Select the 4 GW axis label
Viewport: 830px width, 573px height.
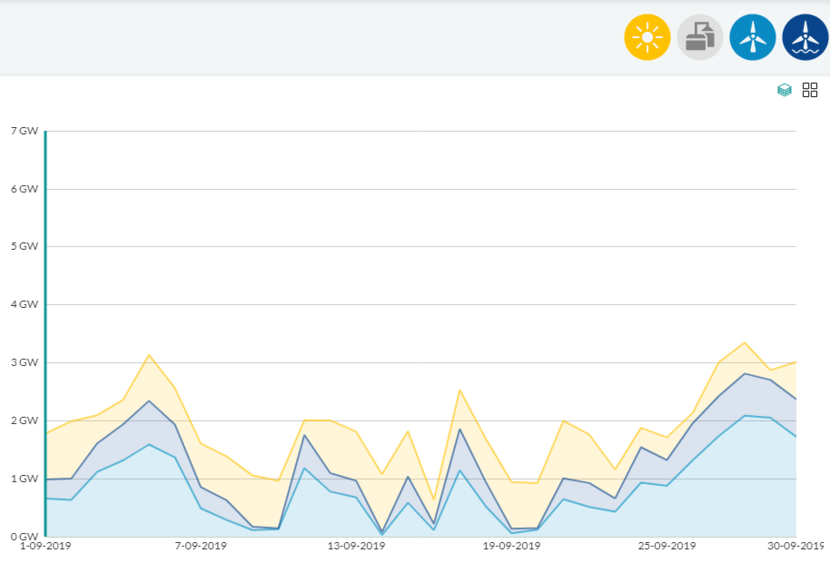coord(24,305)
